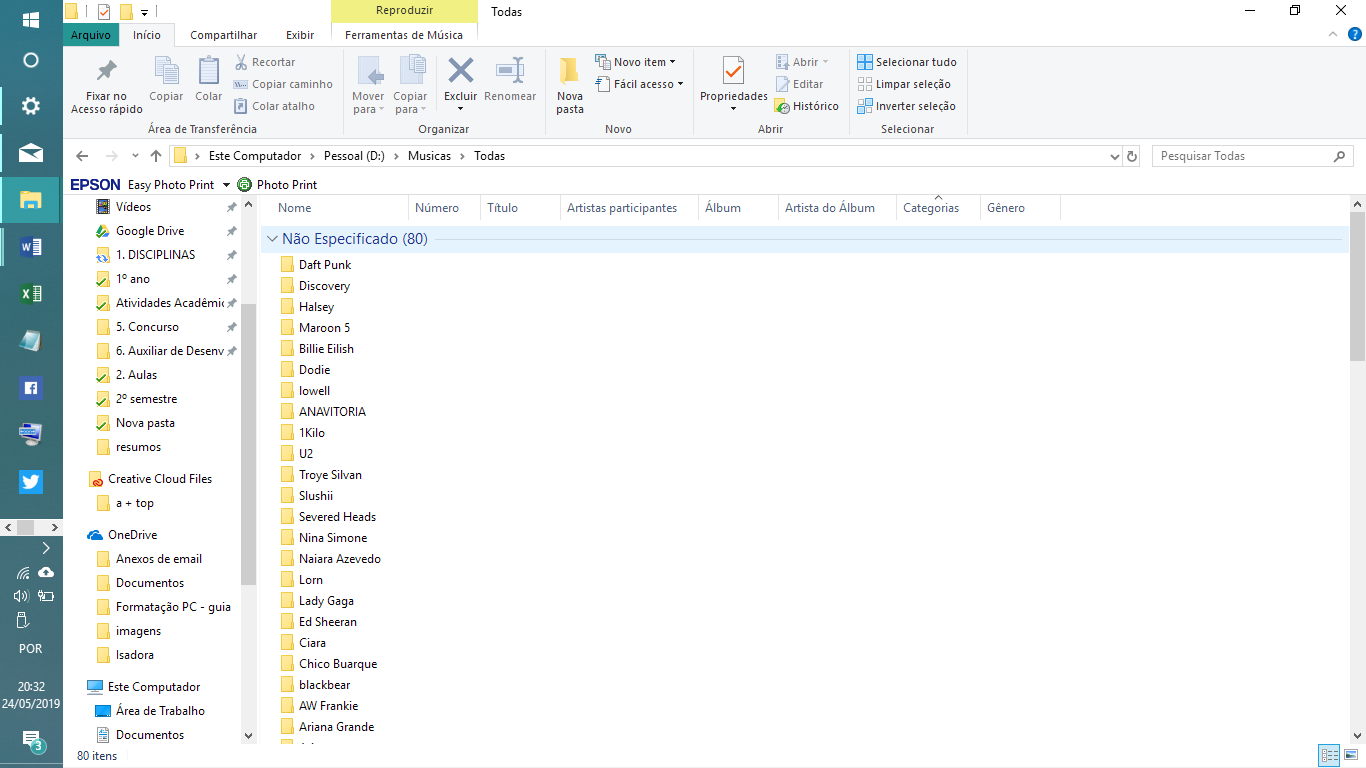
Task: Click Inverter seleção
Action: (x=907, y=106)
